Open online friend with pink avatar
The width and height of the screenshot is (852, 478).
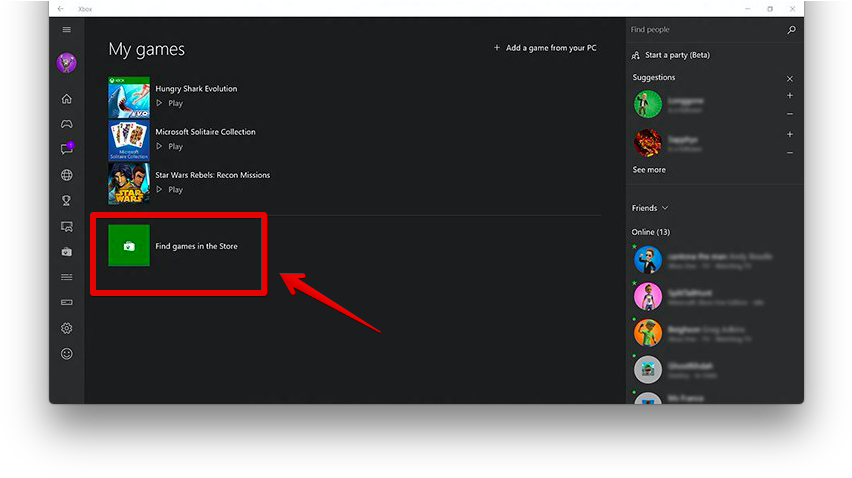pos(648,297)
